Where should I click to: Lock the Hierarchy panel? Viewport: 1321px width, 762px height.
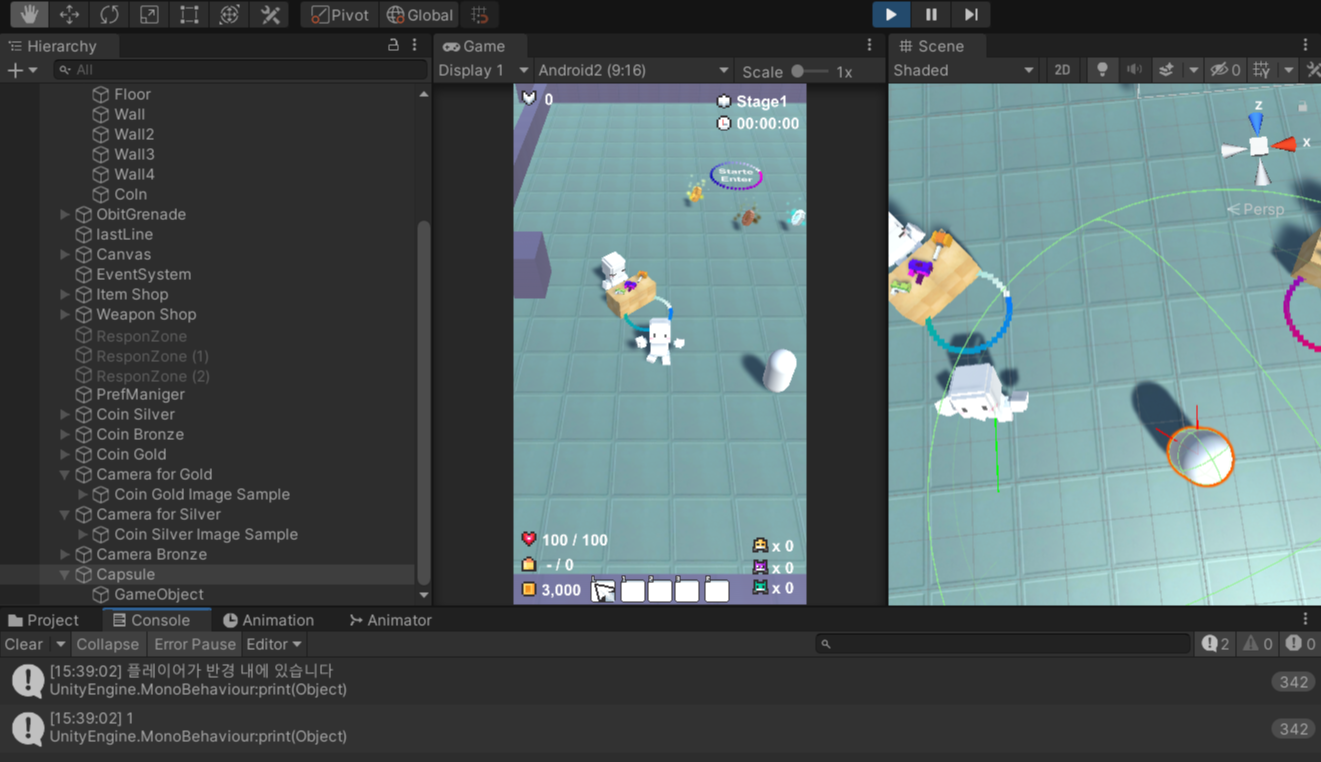(393, 46)
